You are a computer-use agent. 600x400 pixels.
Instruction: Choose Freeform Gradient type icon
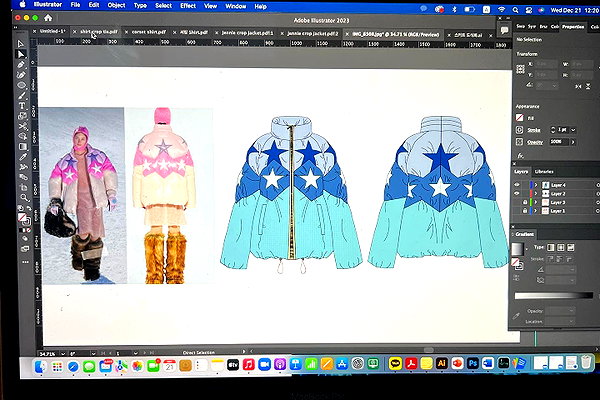571,248
